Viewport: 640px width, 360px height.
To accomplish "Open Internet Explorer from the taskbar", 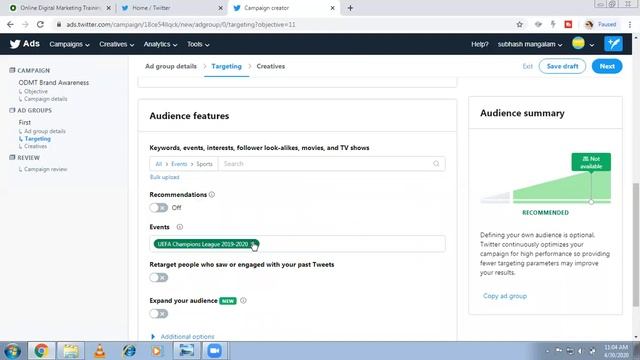I will coord(129,351).
